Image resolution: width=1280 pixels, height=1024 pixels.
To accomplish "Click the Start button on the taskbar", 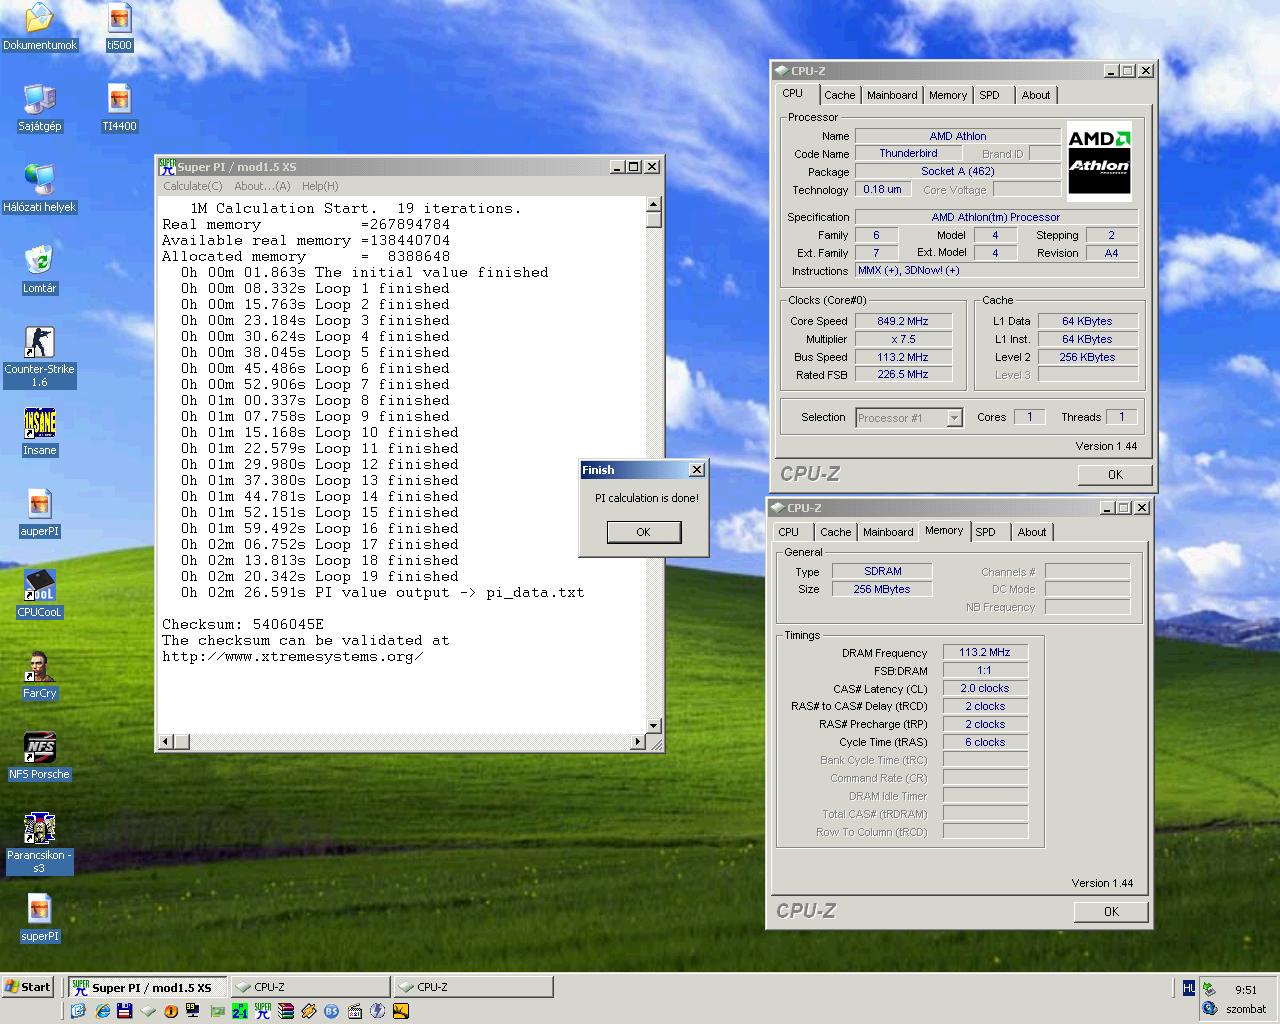I will tap(27, 987).
